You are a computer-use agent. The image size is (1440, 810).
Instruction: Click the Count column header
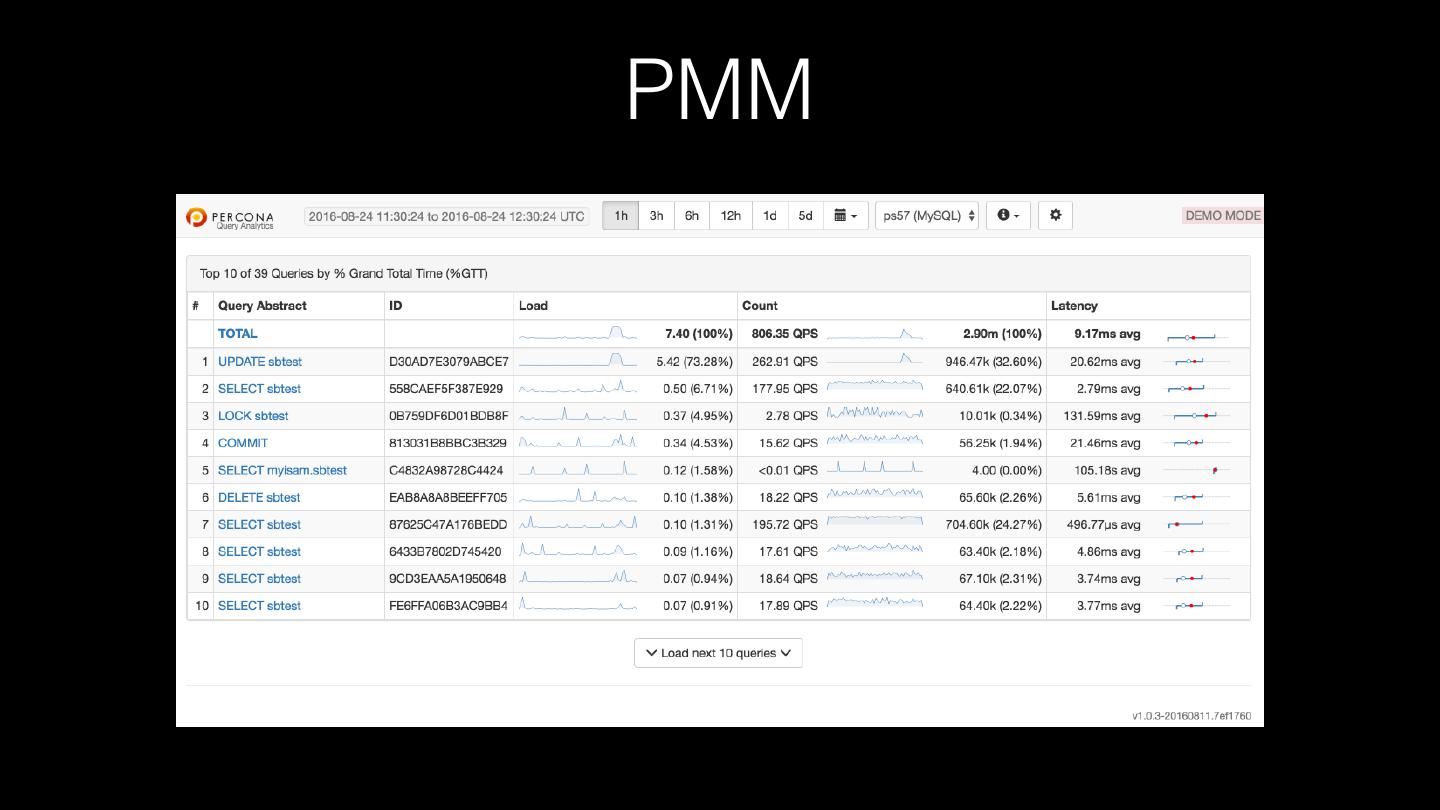pos(760,306)
